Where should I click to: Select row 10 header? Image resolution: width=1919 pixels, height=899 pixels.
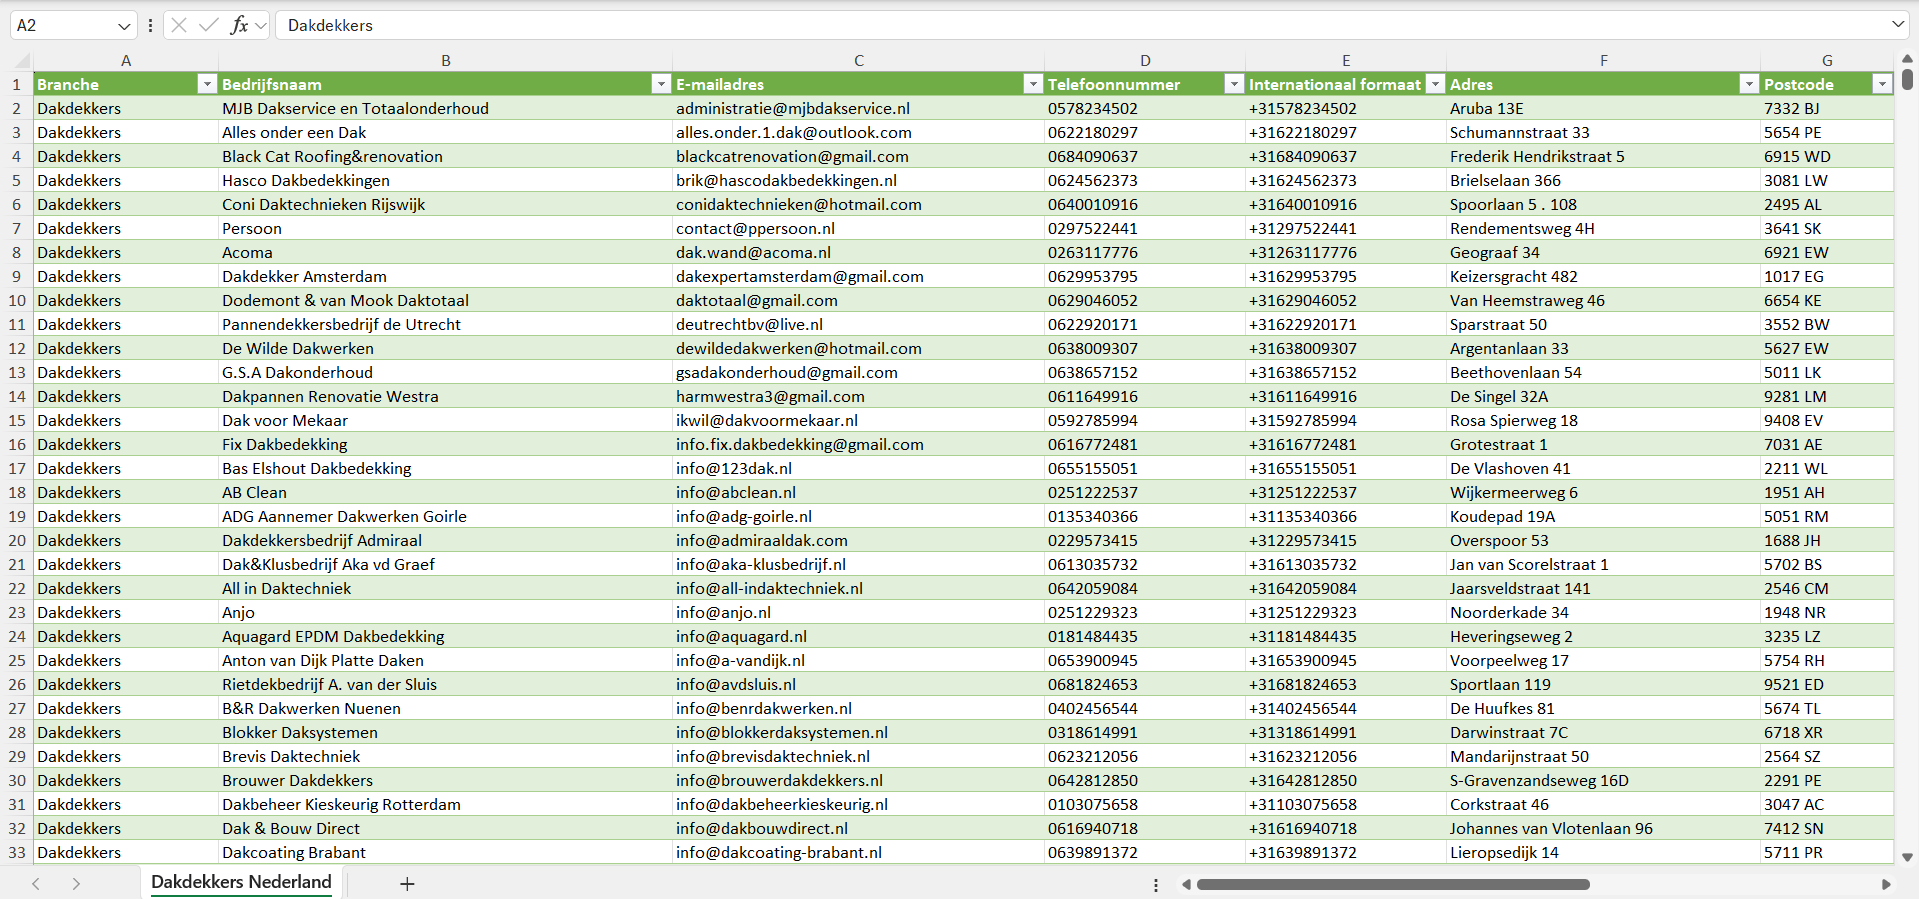[x=17, y=300]
